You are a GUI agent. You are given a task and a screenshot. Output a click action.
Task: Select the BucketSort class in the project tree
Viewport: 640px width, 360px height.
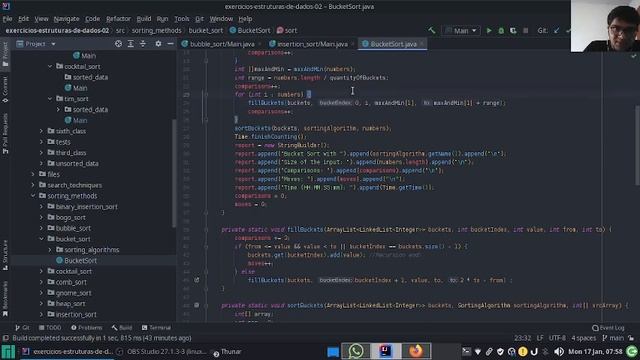pos(80,260)
